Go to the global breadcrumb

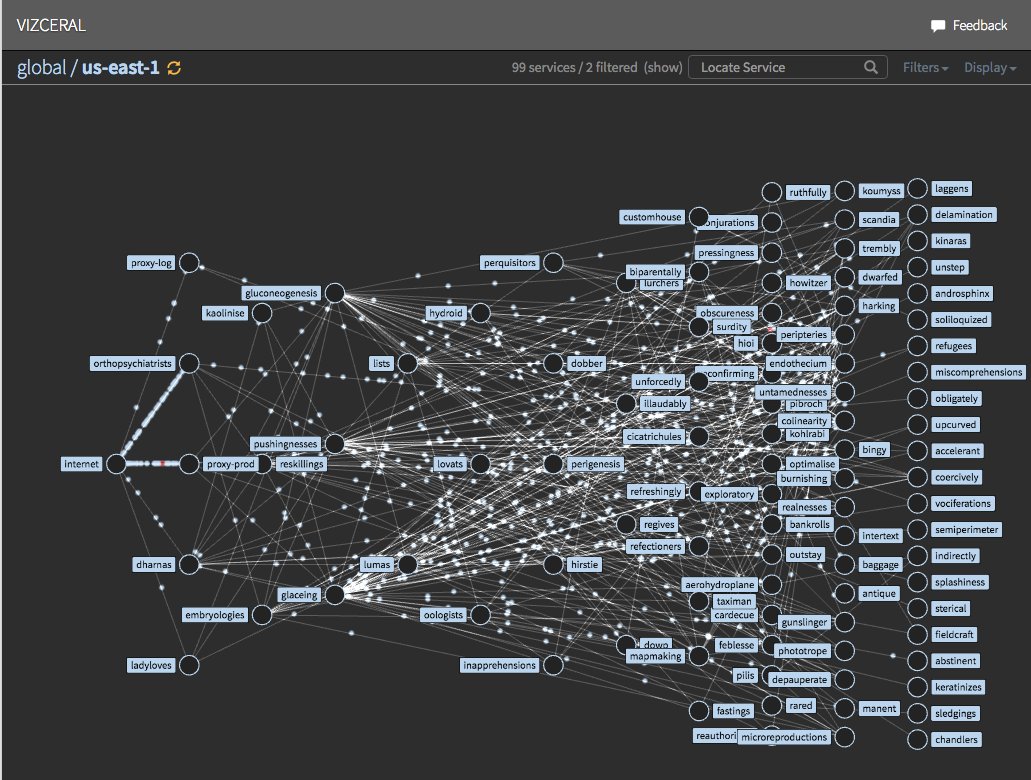(x=41, y=67)
